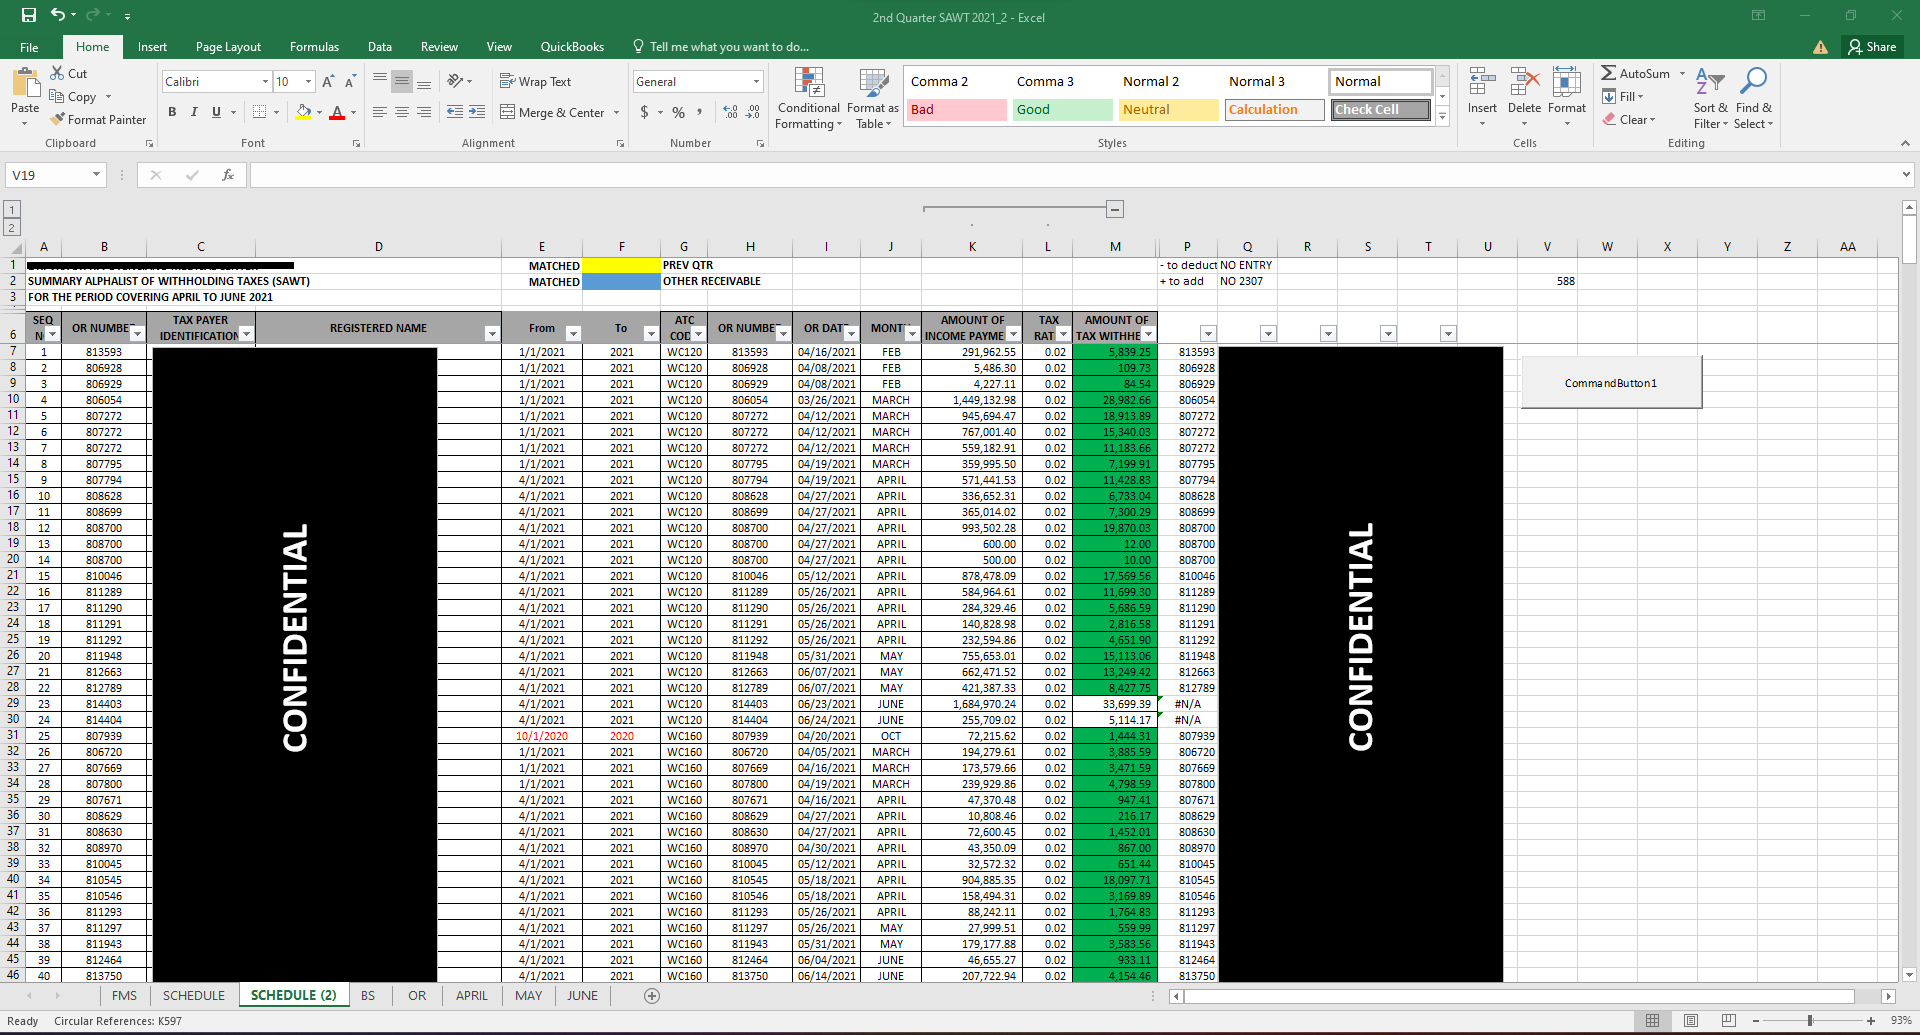Image resolution: width=1920 pixels, height=1035 pixels.
Task: Click the Share button
Action: 1872,47
